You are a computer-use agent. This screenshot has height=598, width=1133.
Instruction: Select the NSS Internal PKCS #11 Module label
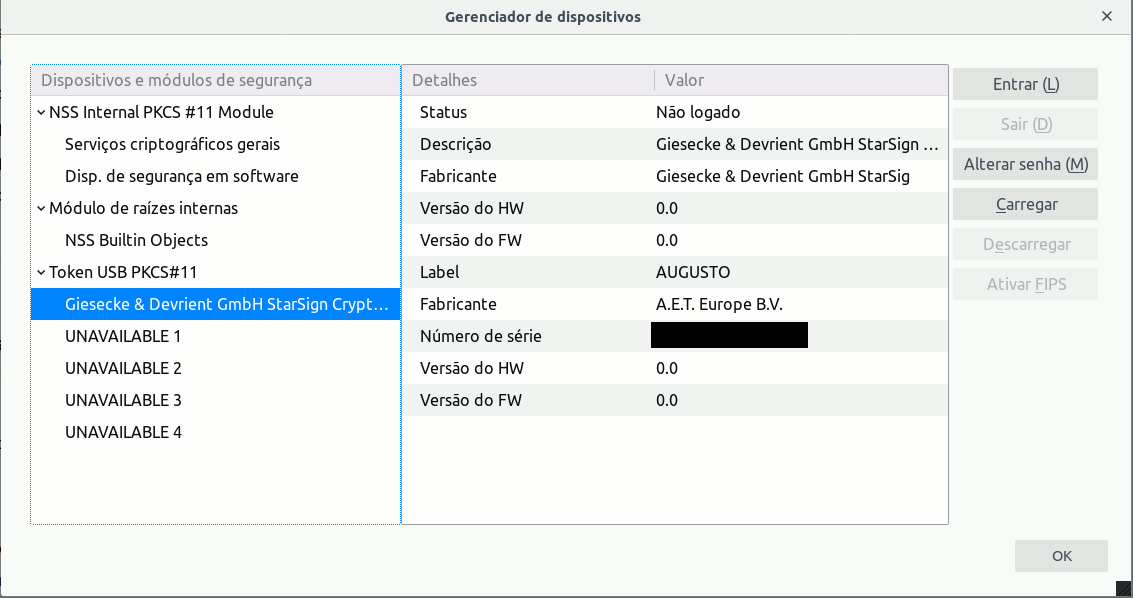161,113
